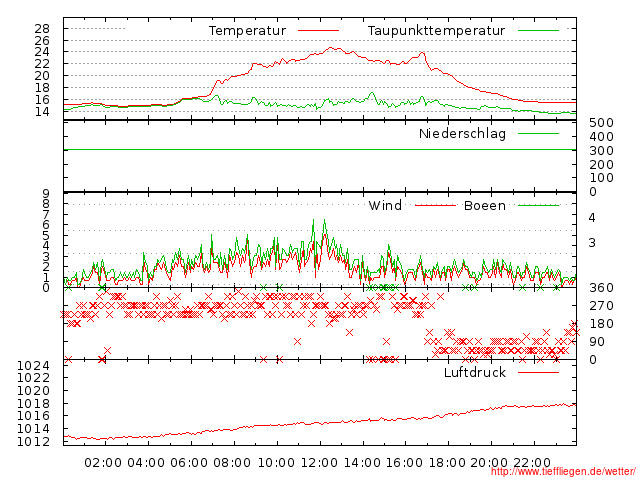This screenshot has width=640, height=480.
Task: Click the green Boeen legend line sample
Action: pos(538,205)
